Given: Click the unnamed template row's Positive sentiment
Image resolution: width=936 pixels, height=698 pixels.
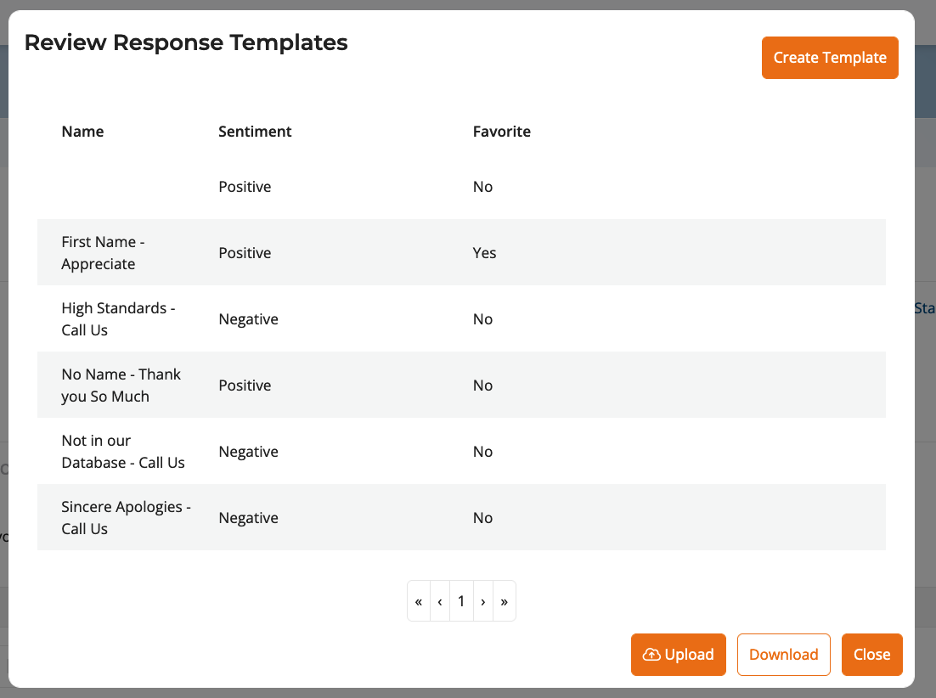Looking at the screenshot, I should click(x=245, y=187).
